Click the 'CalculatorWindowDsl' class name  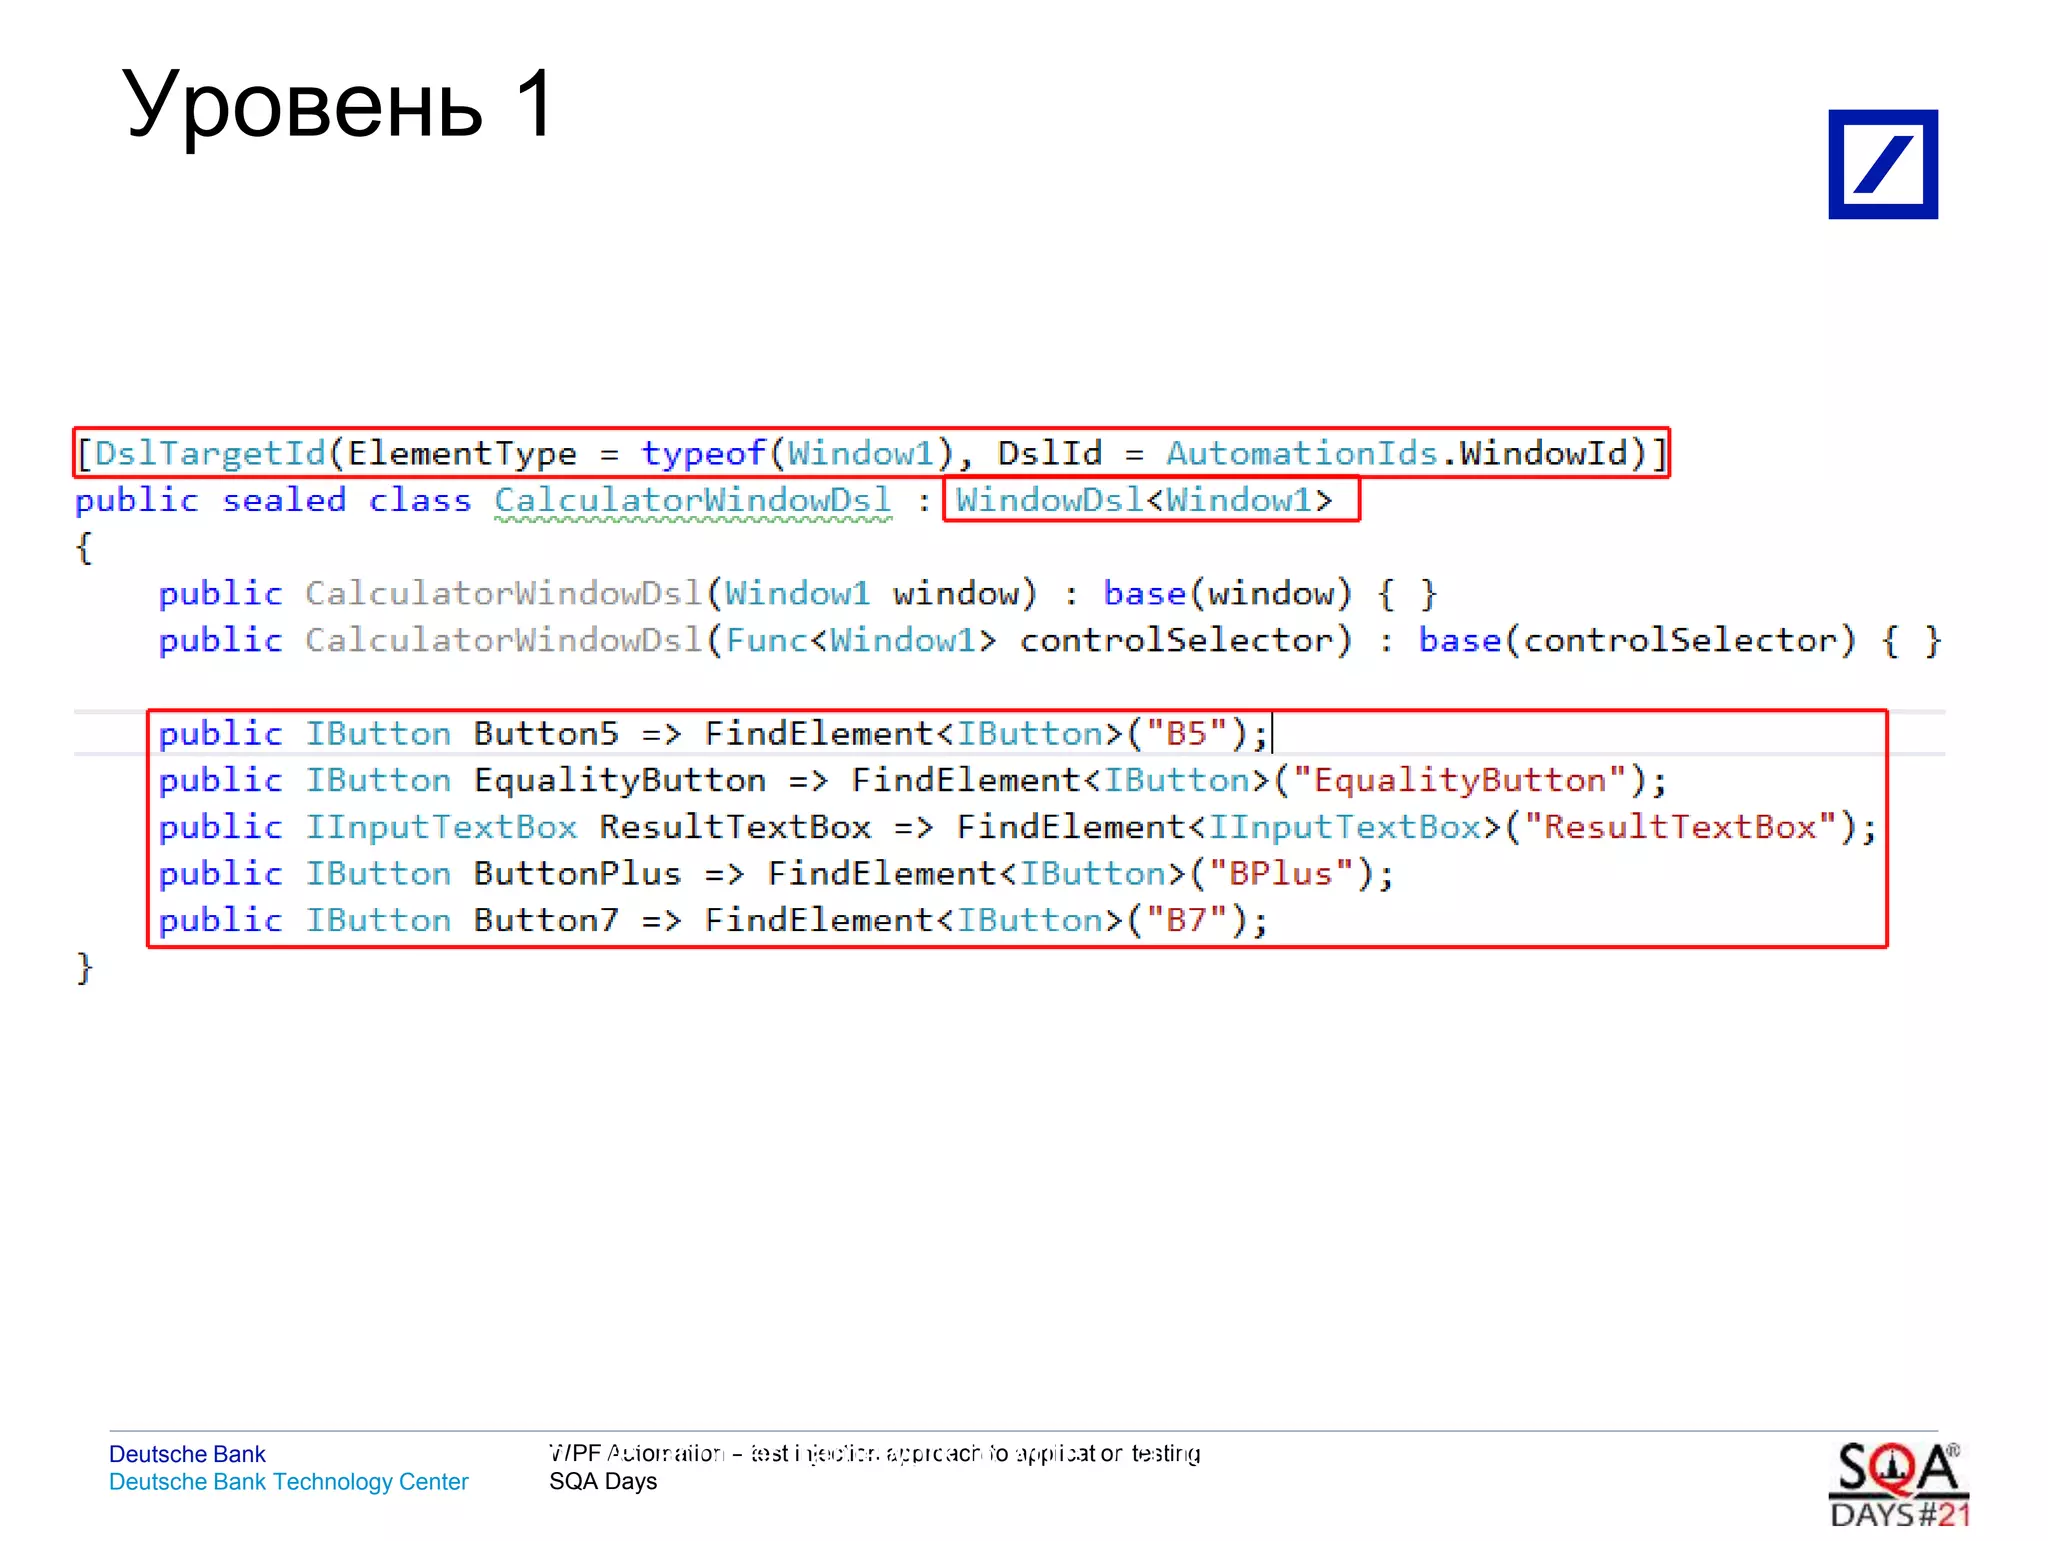(693, 500)
